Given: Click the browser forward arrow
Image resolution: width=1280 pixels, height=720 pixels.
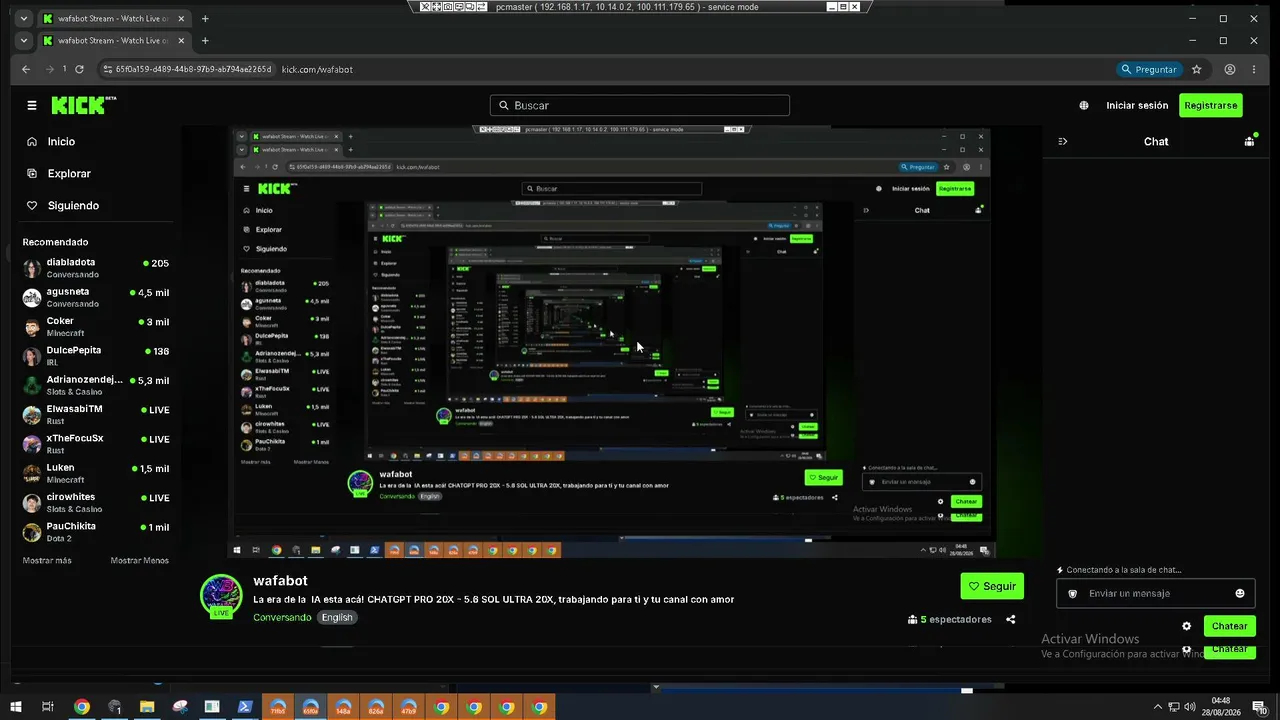Looking at the screenshot, I should pyautogui.click(x=50, y=69).
